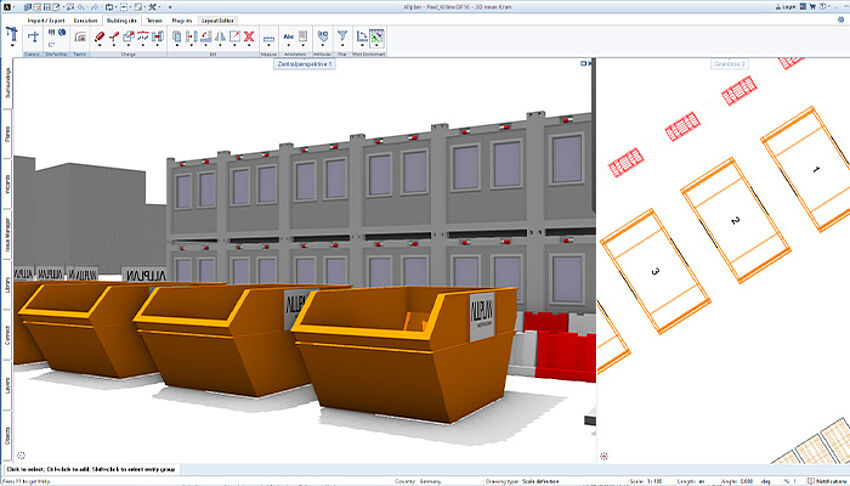The width and height of the screenshot is (850, 486).
Task: Open the Building site tab
Action: [121, 20]
